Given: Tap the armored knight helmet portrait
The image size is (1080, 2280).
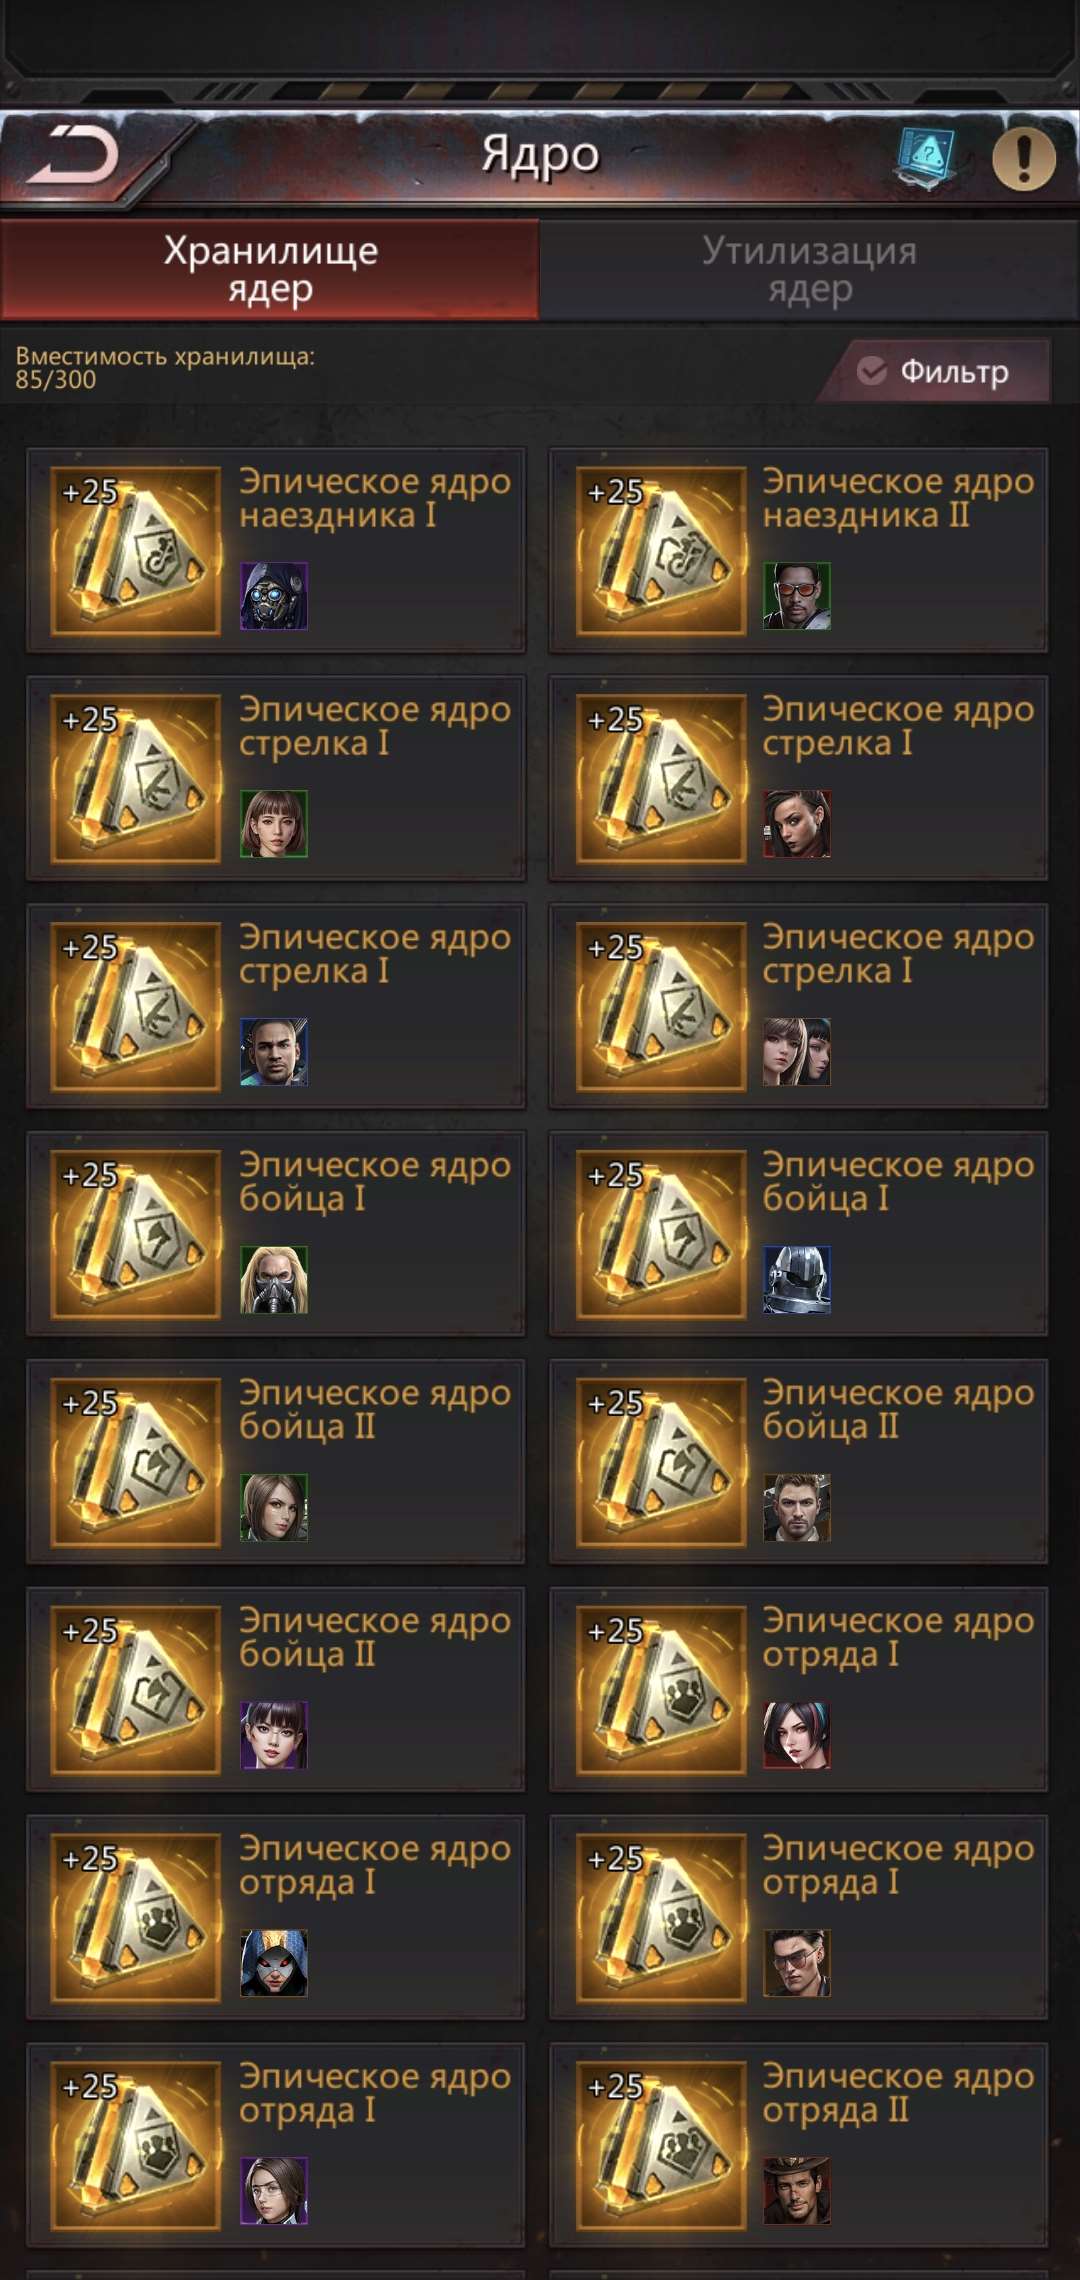Looking at the screenshot, I should [x=797, y=1280].
